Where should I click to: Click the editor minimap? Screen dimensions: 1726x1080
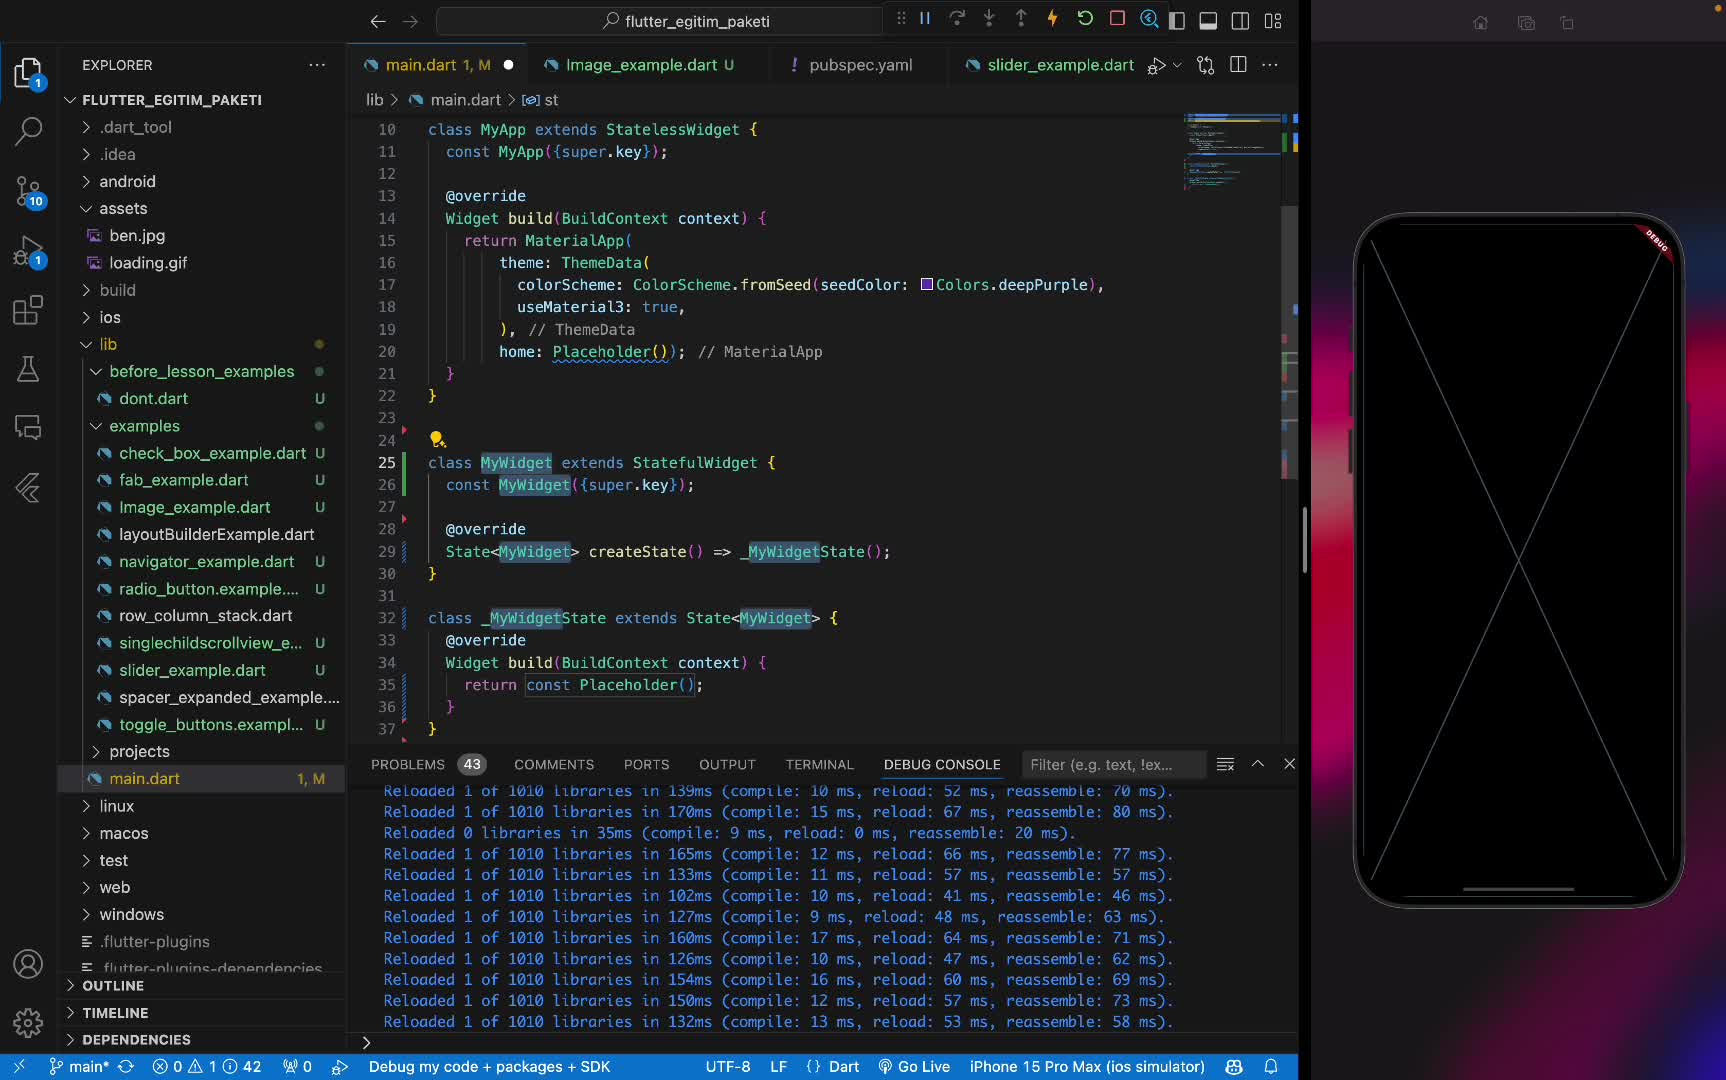(x=1232, y=150)
